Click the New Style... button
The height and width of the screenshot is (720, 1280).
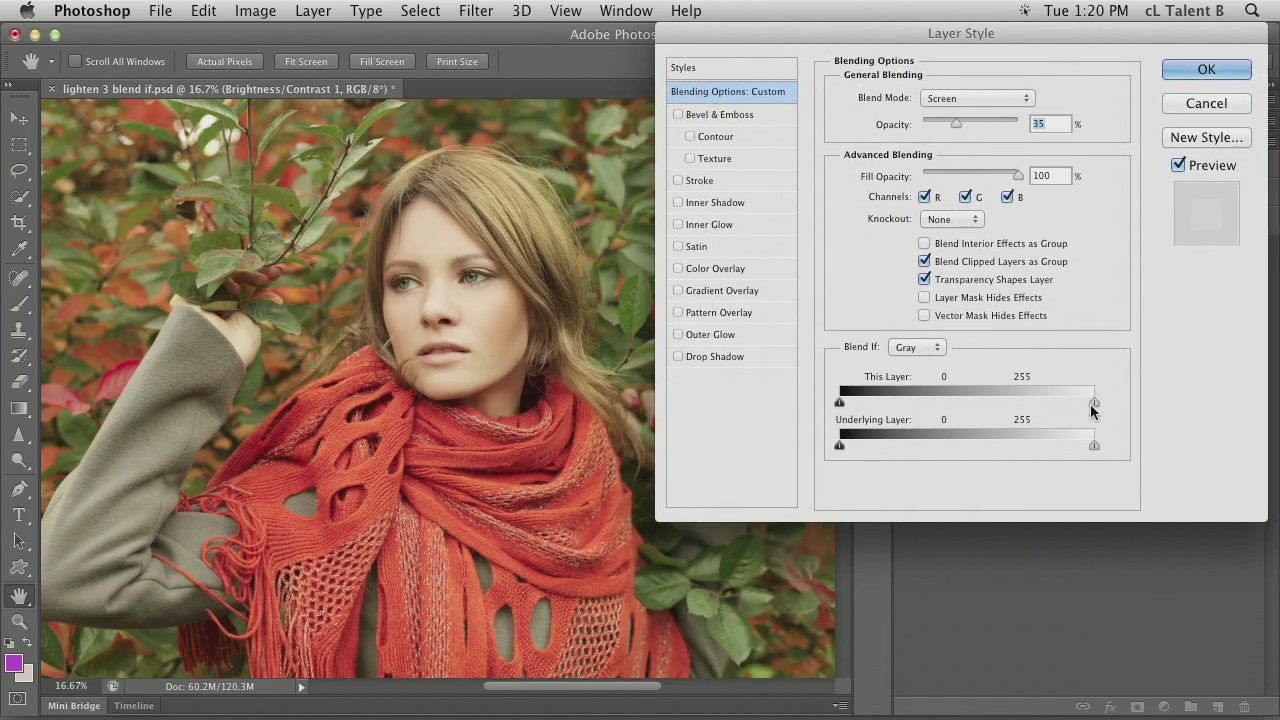pyautogui.click(x=1206, y=137)
